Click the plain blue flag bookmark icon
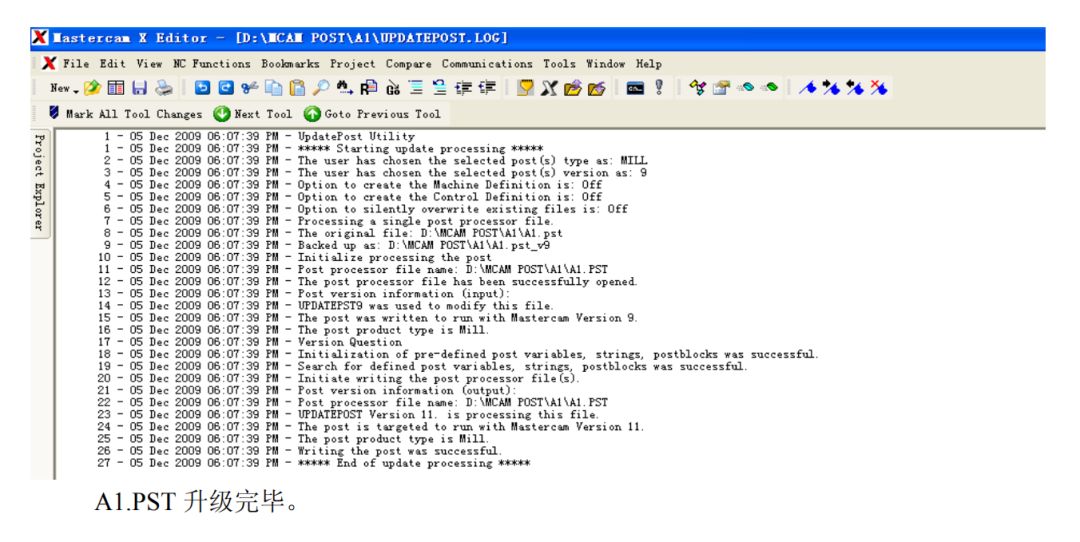Screen dimensions: 1080x542 click(807, 88)
